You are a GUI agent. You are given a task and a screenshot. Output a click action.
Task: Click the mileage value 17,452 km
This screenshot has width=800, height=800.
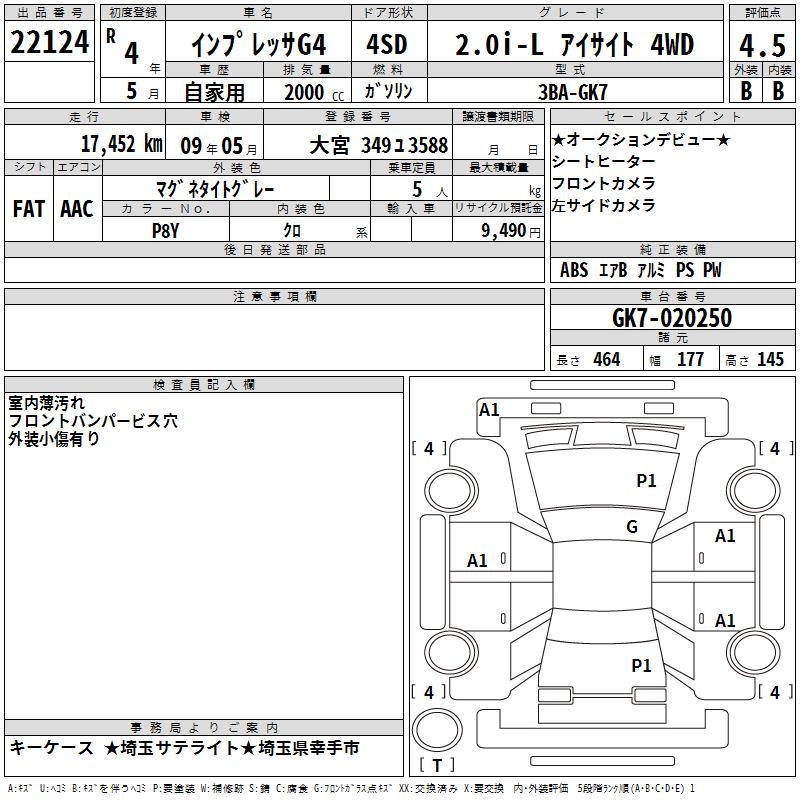point(121,144)
